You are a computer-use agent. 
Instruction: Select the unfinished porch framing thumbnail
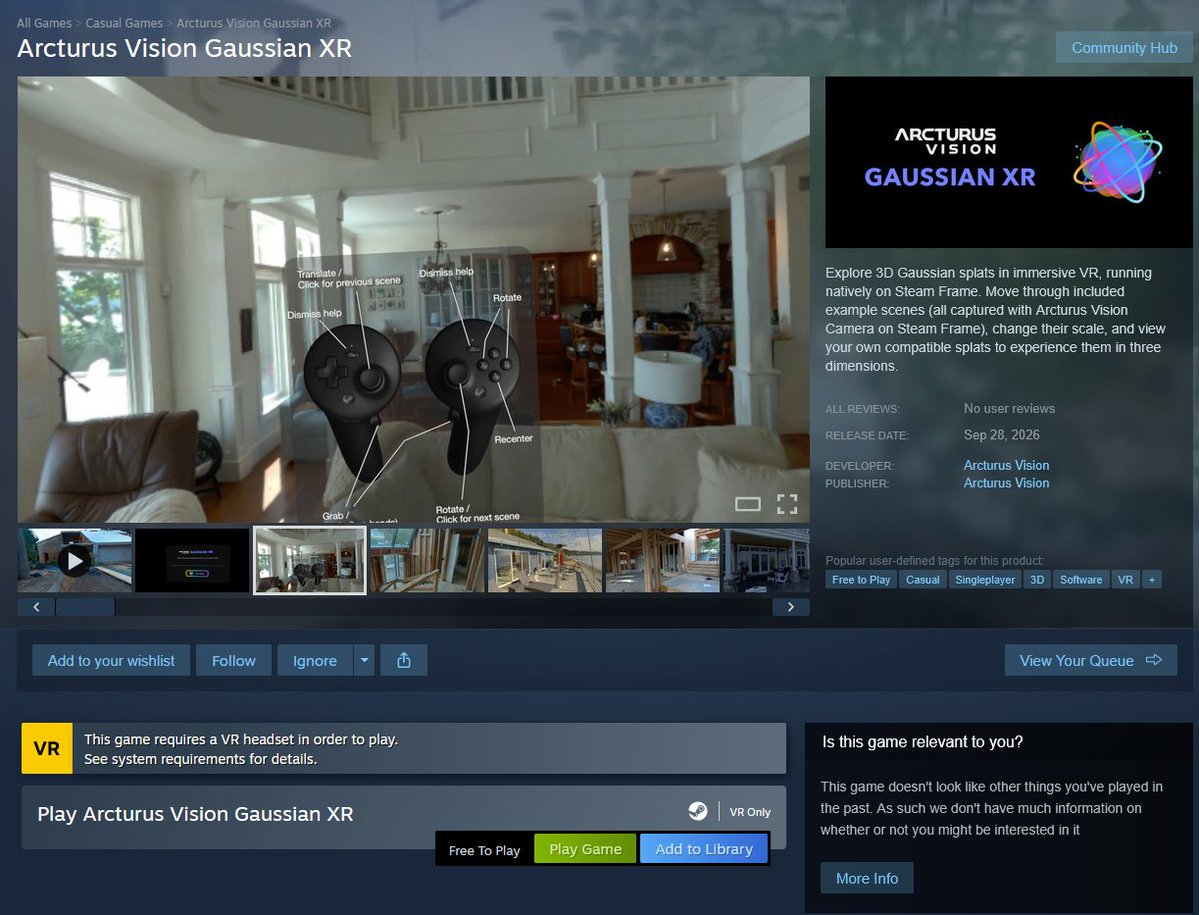tap(663, 560)
